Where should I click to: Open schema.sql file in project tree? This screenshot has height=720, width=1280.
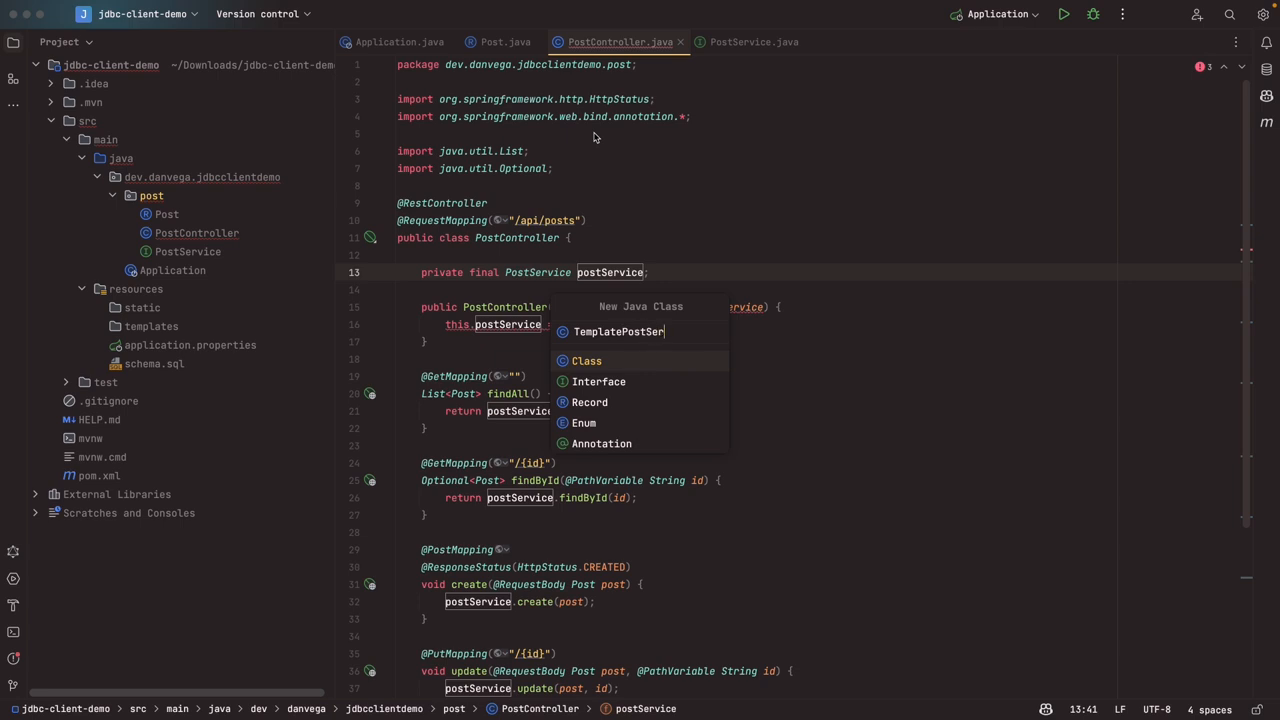[x=154, y=364]
